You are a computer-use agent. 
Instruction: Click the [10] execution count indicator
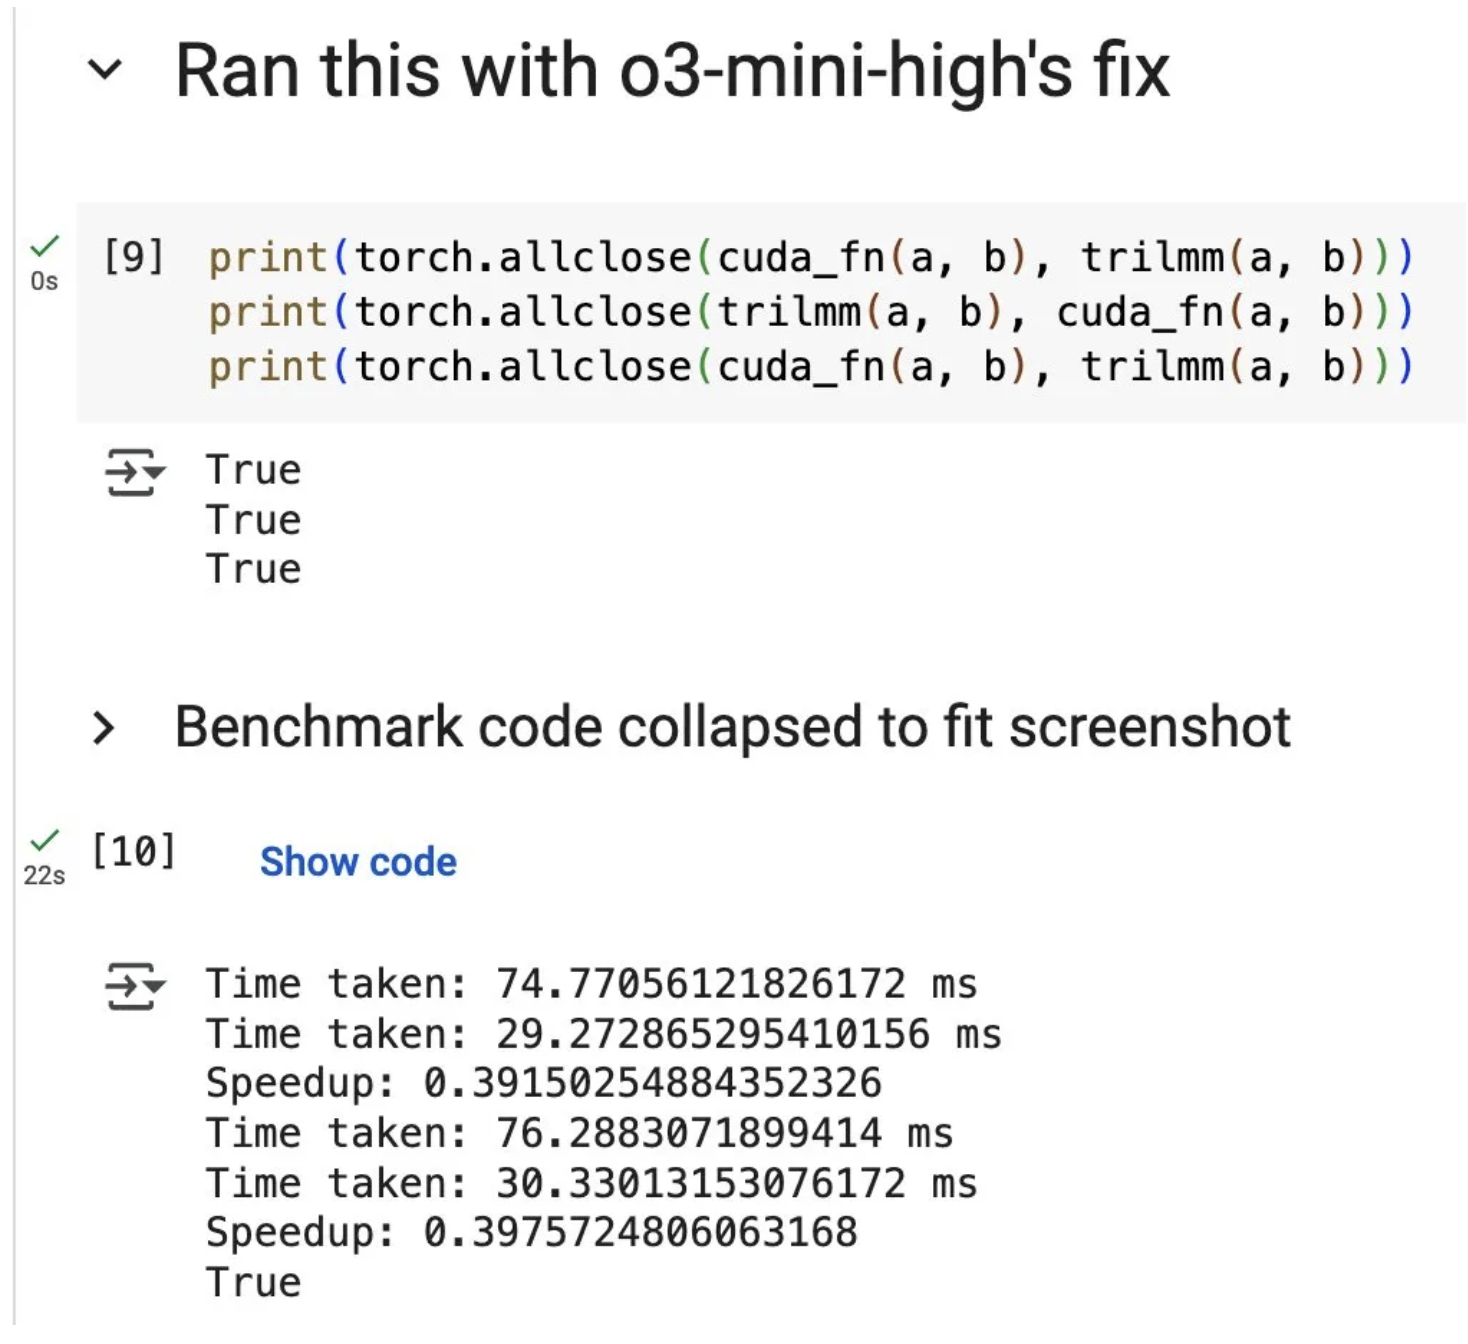tap(133, 851)
